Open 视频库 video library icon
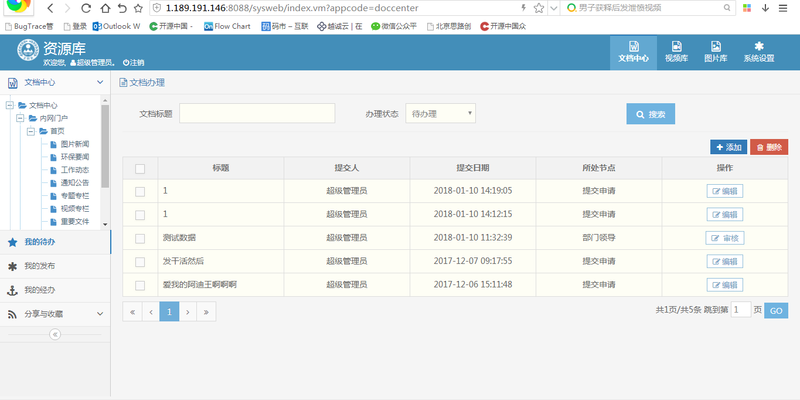The image size is (800, 400). pos(677,52)
